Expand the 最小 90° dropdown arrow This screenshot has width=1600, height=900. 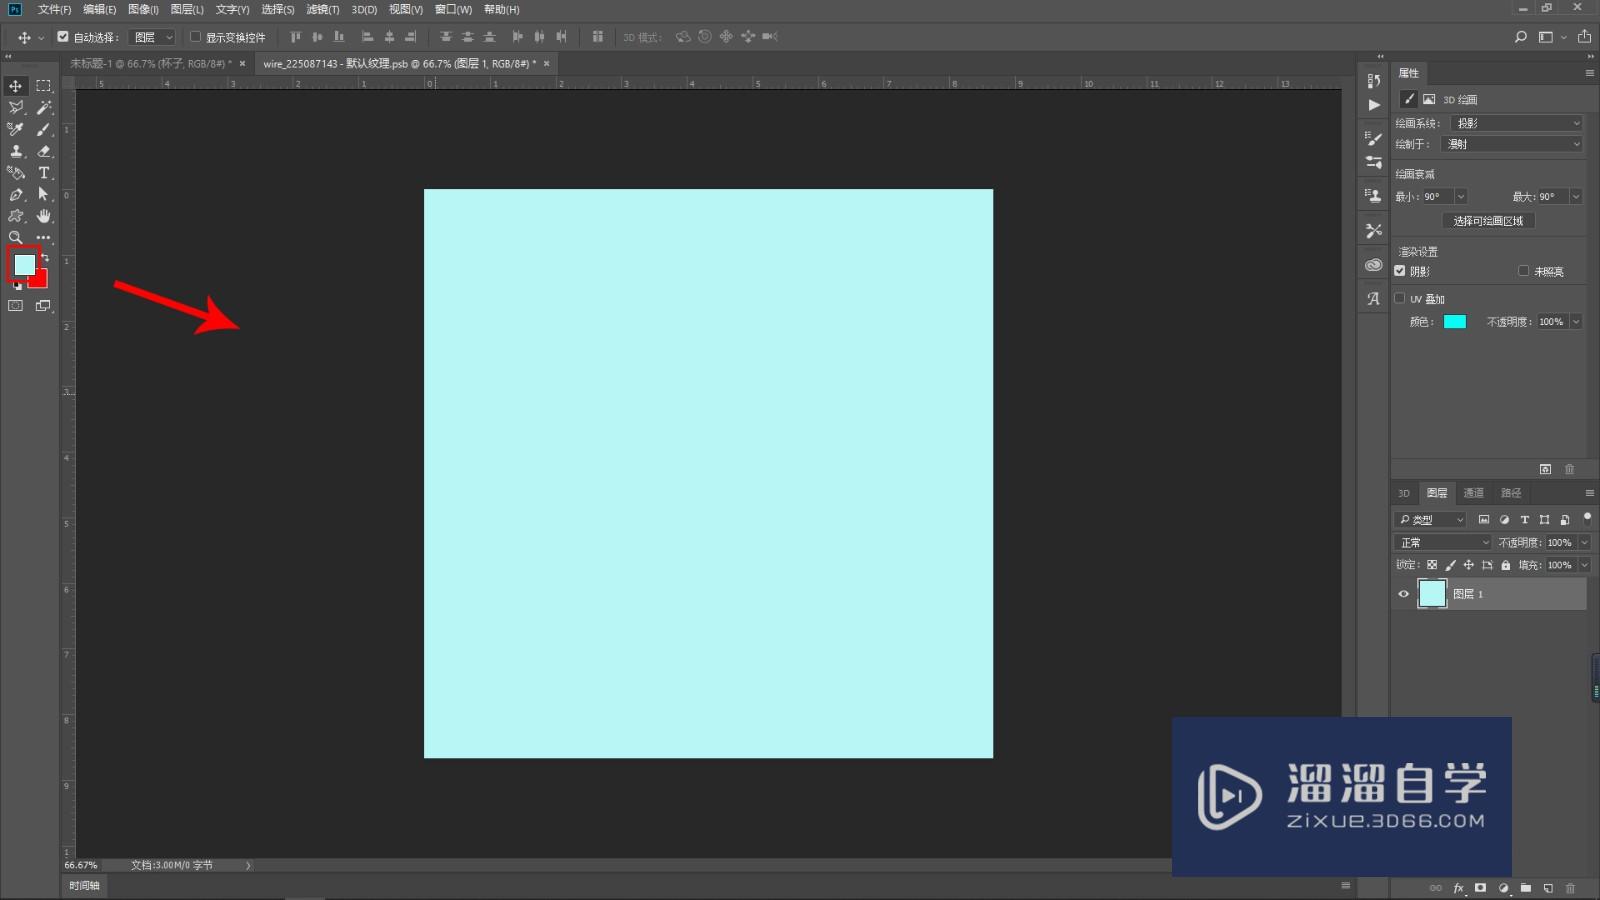click(1461, 197)
